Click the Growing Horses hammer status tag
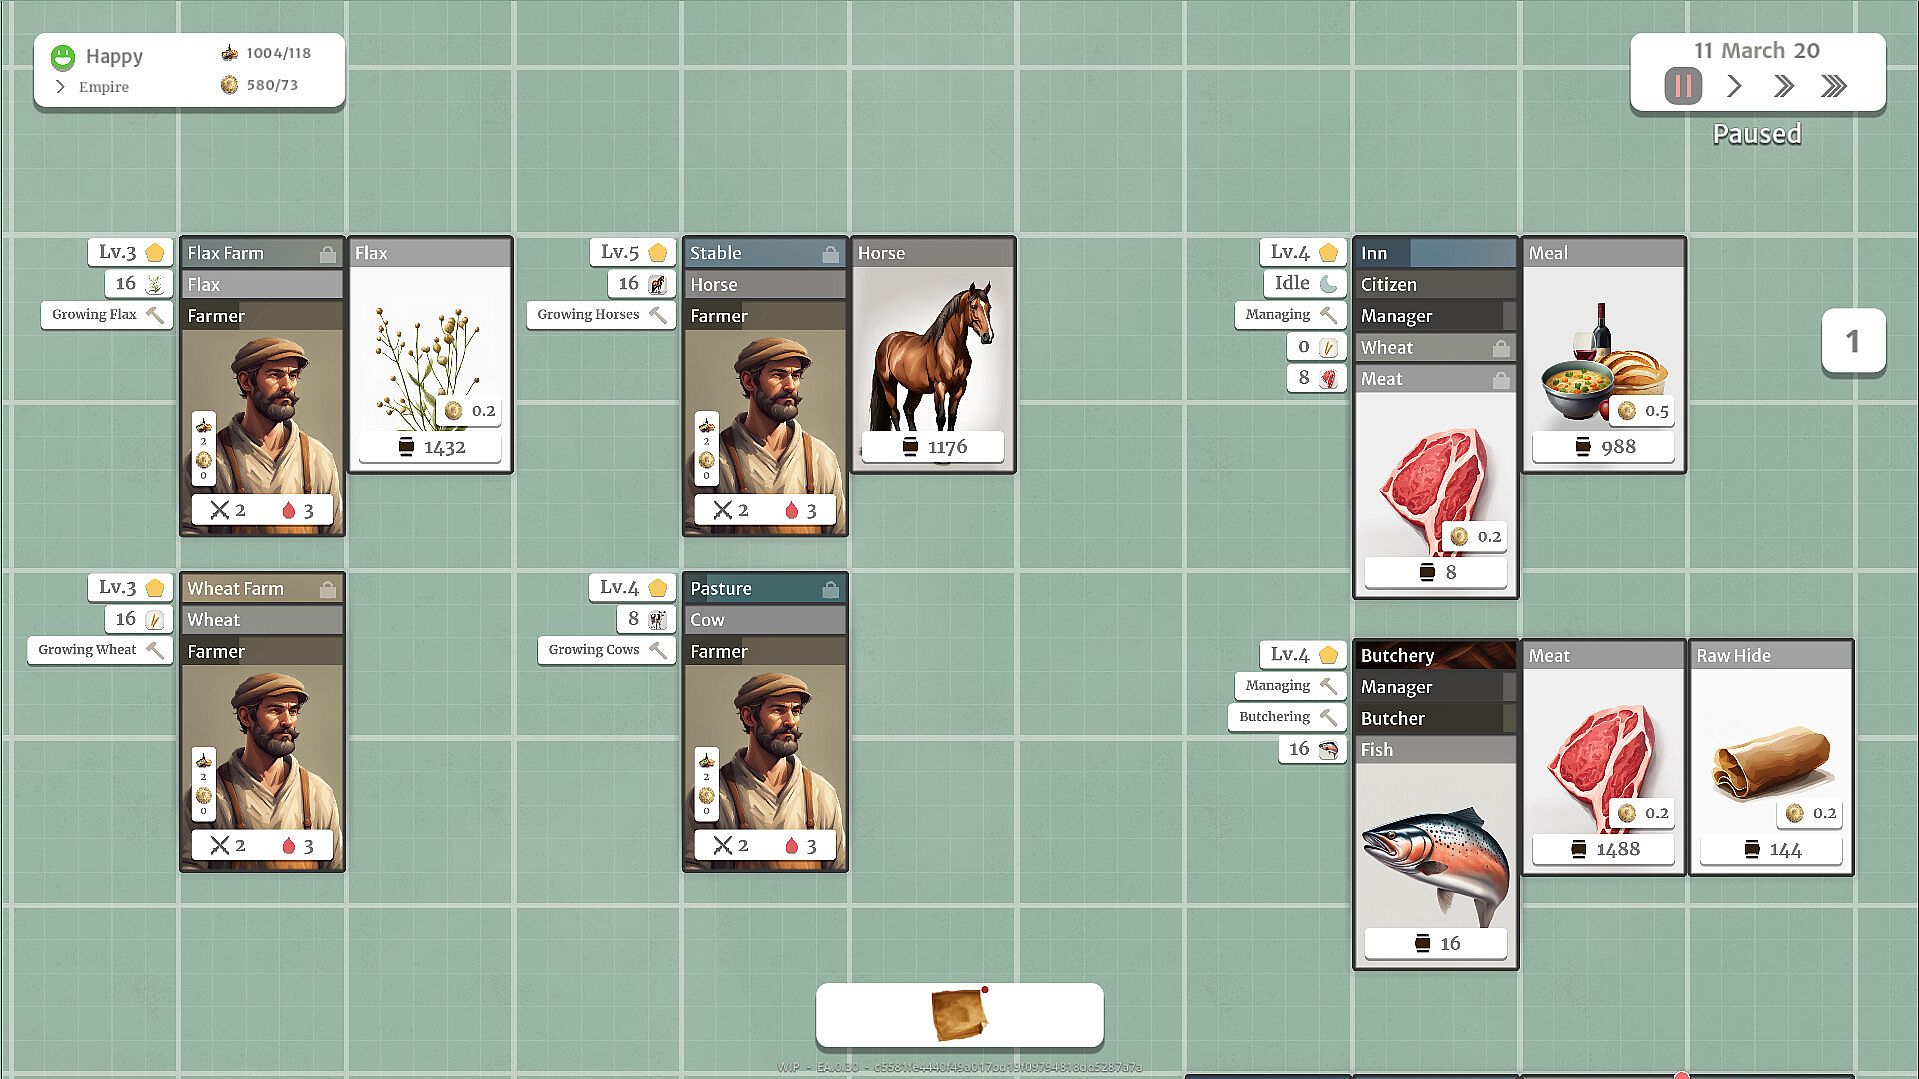Screen dimensions: 1919x1079 tap(601, 314)
